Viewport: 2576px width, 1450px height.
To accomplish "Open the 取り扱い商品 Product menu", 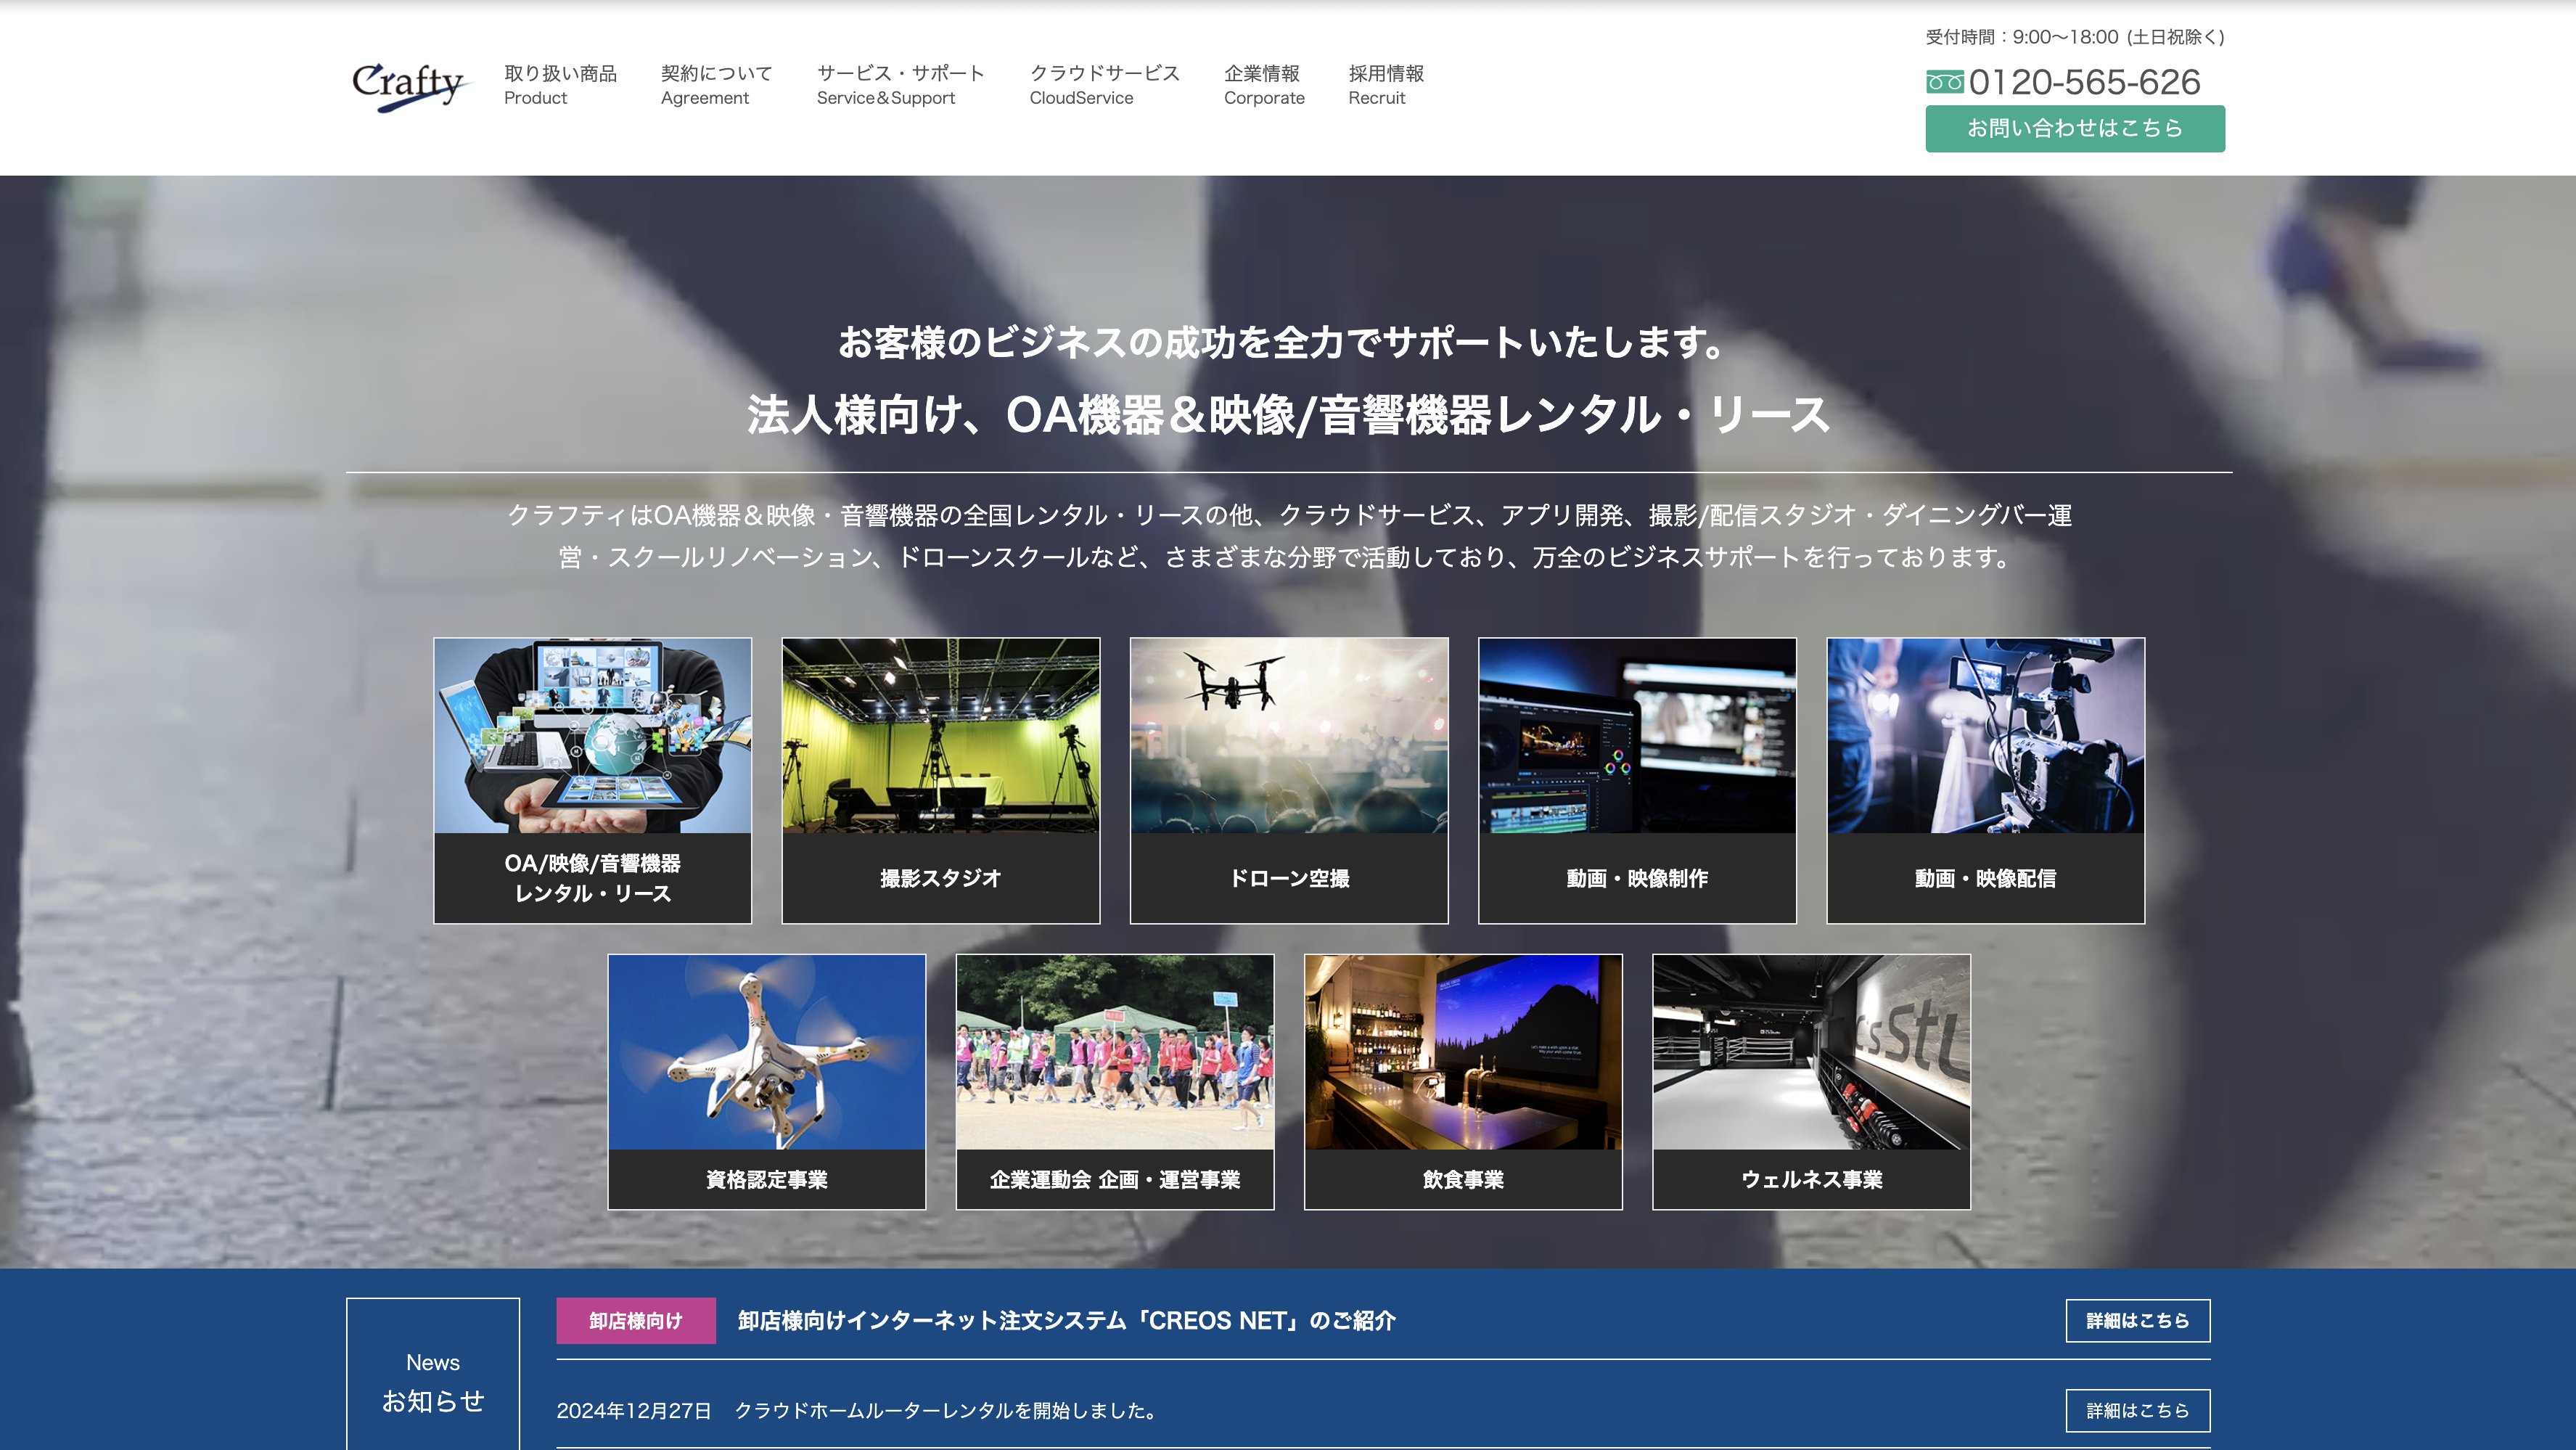I will tap(560, 85).
